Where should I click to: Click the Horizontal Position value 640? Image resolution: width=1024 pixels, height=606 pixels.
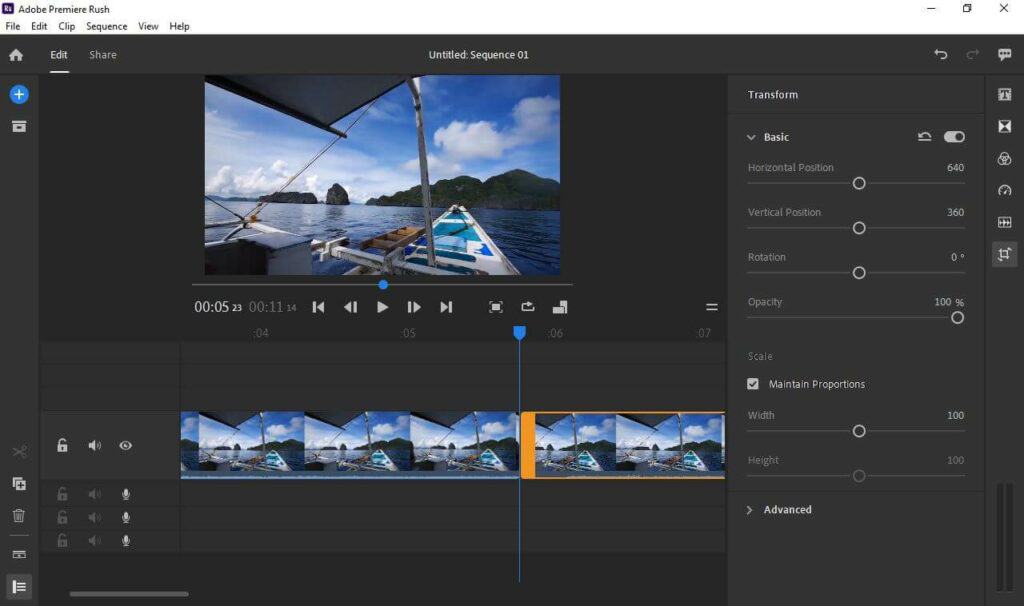[955, 168]
